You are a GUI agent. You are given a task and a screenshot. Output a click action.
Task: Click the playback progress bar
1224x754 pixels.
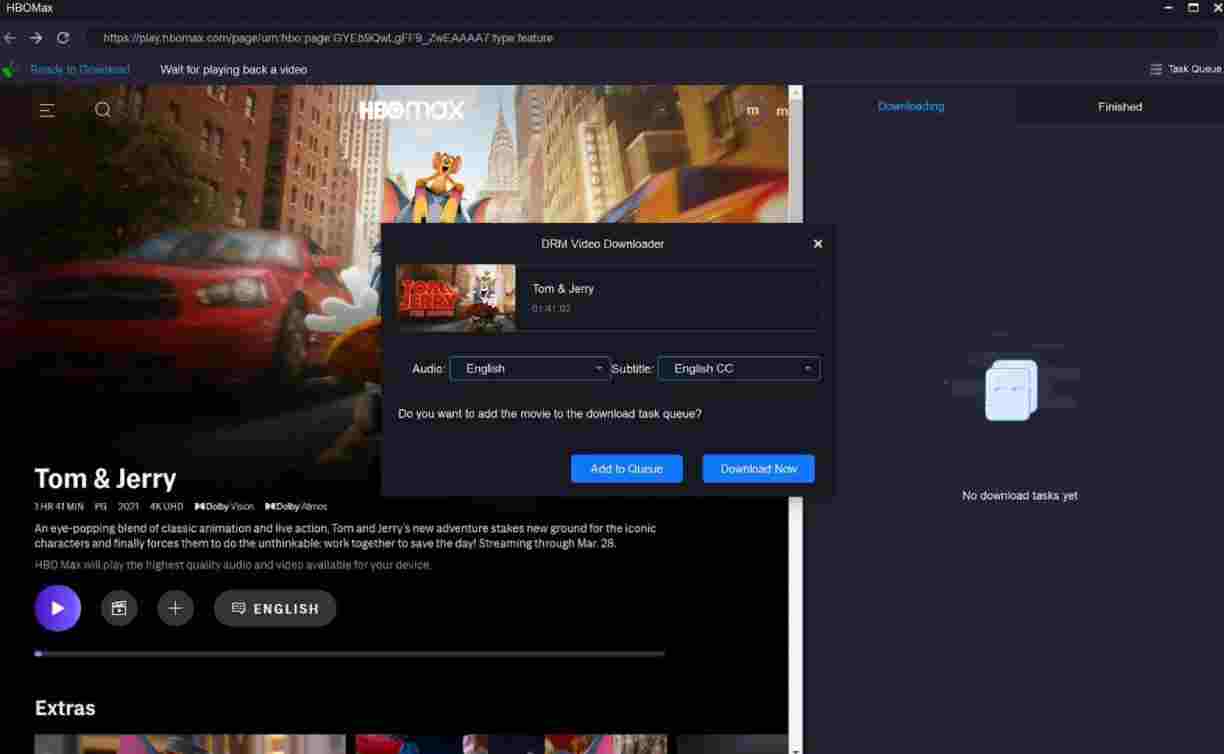click(349, 654)
